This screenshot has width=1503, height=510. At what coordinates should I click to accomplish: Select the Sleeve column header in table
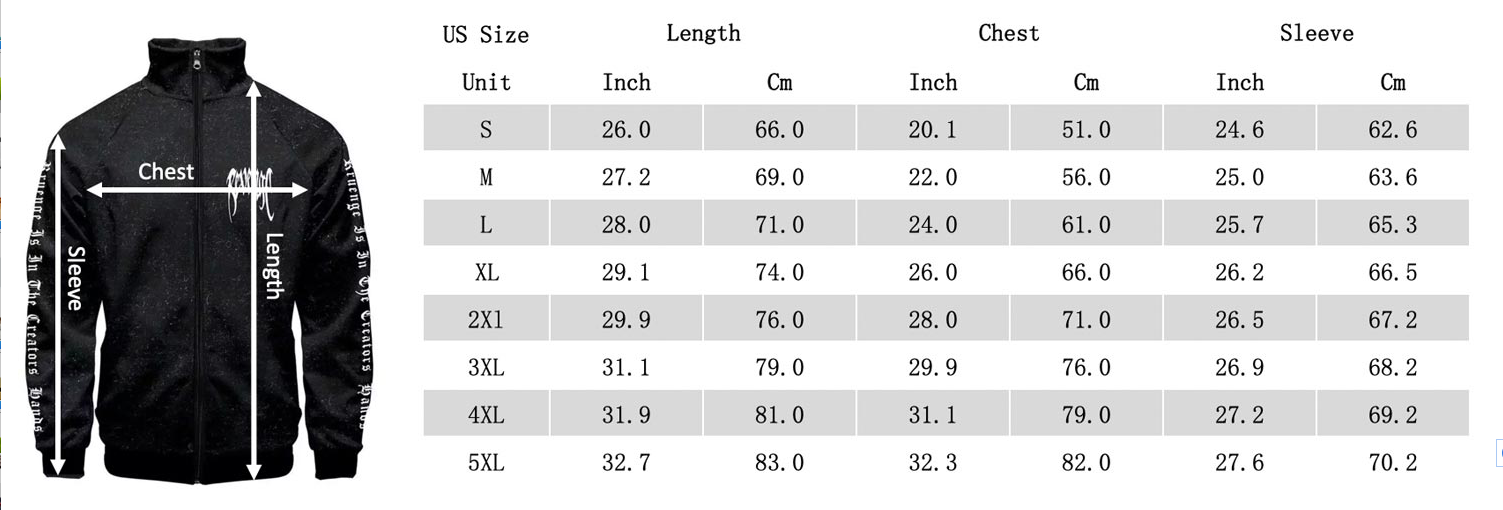click(x=1316, y=33)
